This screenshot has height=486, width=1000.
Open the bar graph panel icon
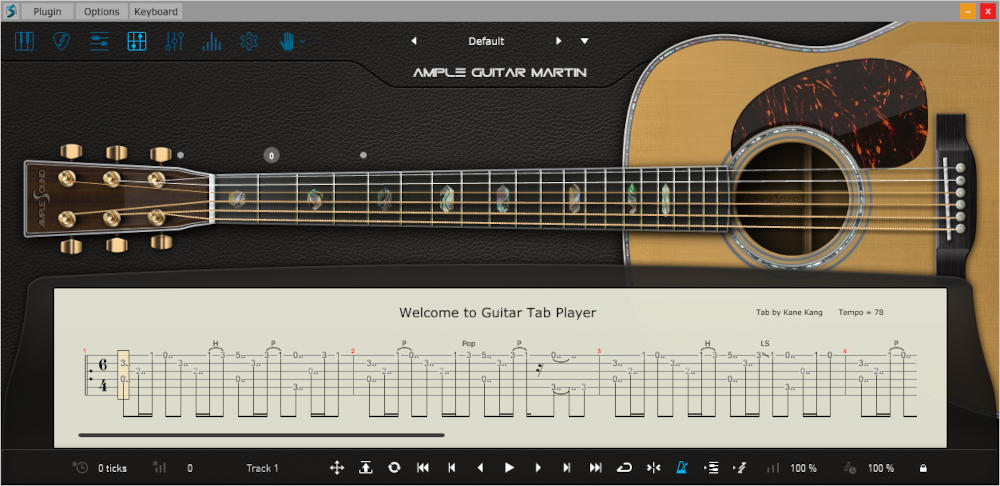(x=211, y=41)
